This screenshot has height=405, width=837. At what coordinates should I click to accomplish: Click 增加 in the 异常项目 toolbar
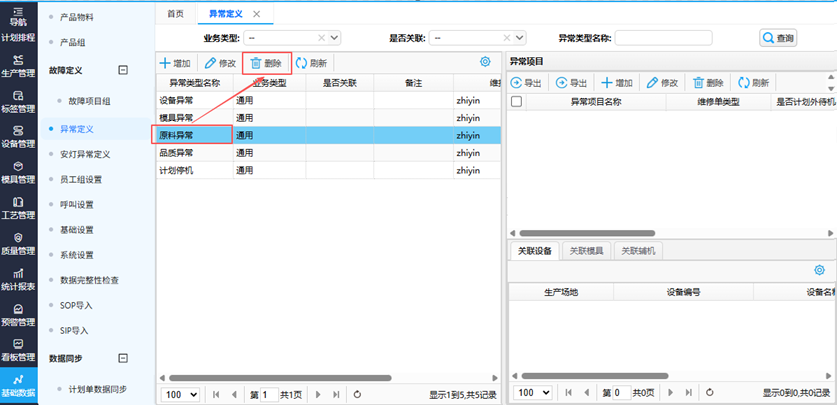[617, 83]
